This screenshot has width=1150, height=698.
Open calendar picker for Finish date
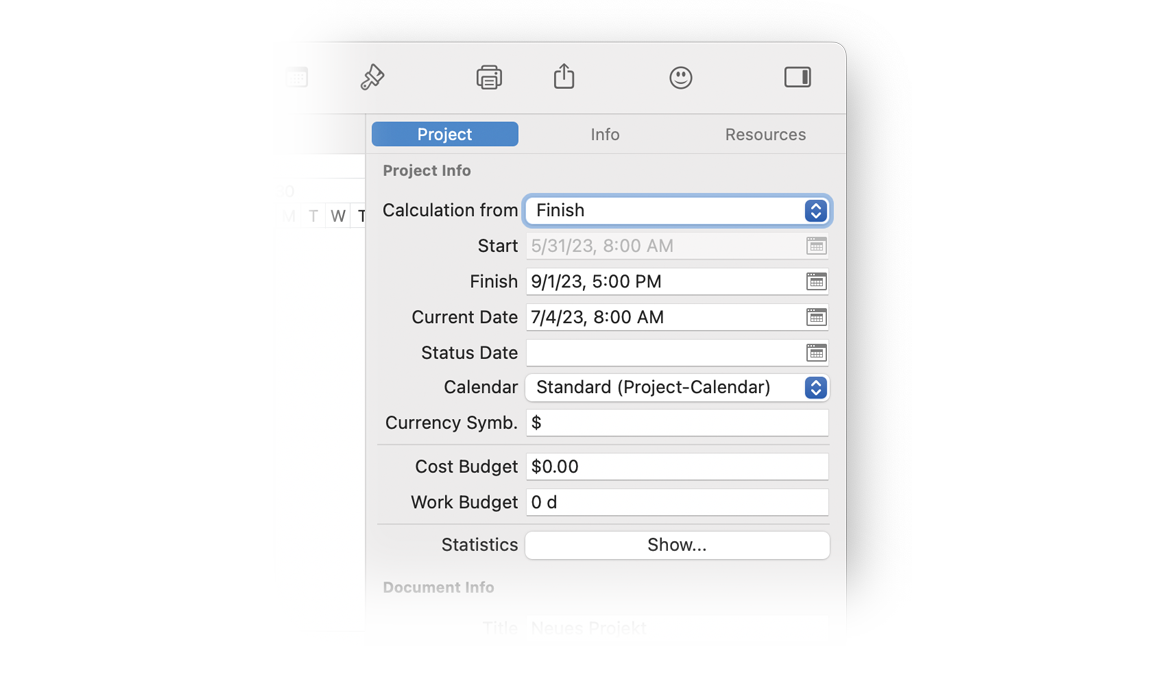coord(816,282)
